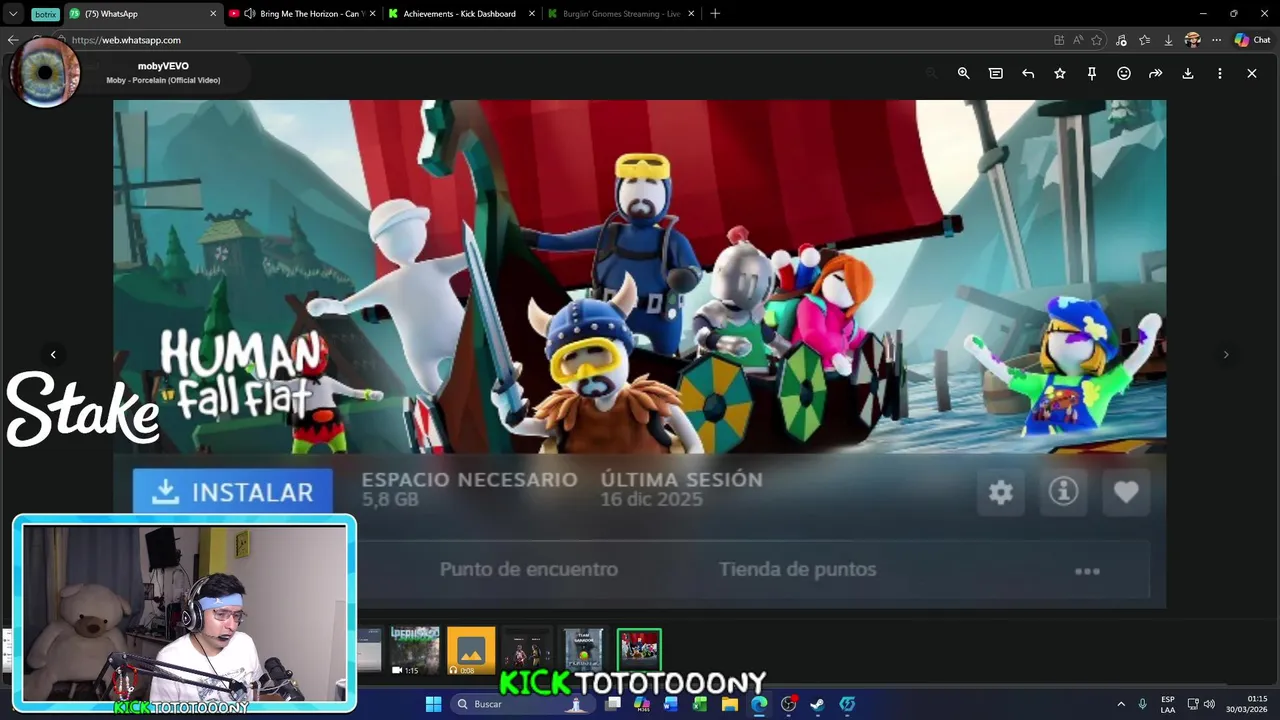Click the microphone tray icon
The height and width of the screenshot is (720, 1280).
tap(1142, 704)
